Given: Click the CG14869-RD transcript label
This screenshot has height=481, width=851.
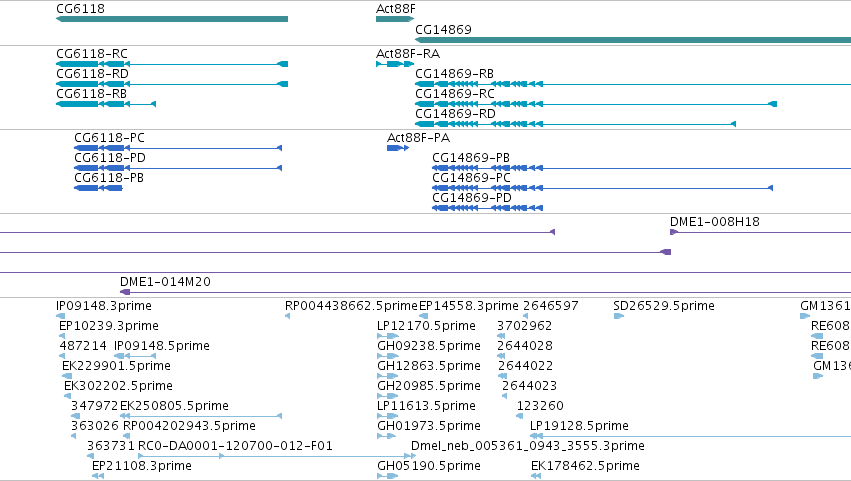Looking at the screenshot, I should [x=455, y=114].
